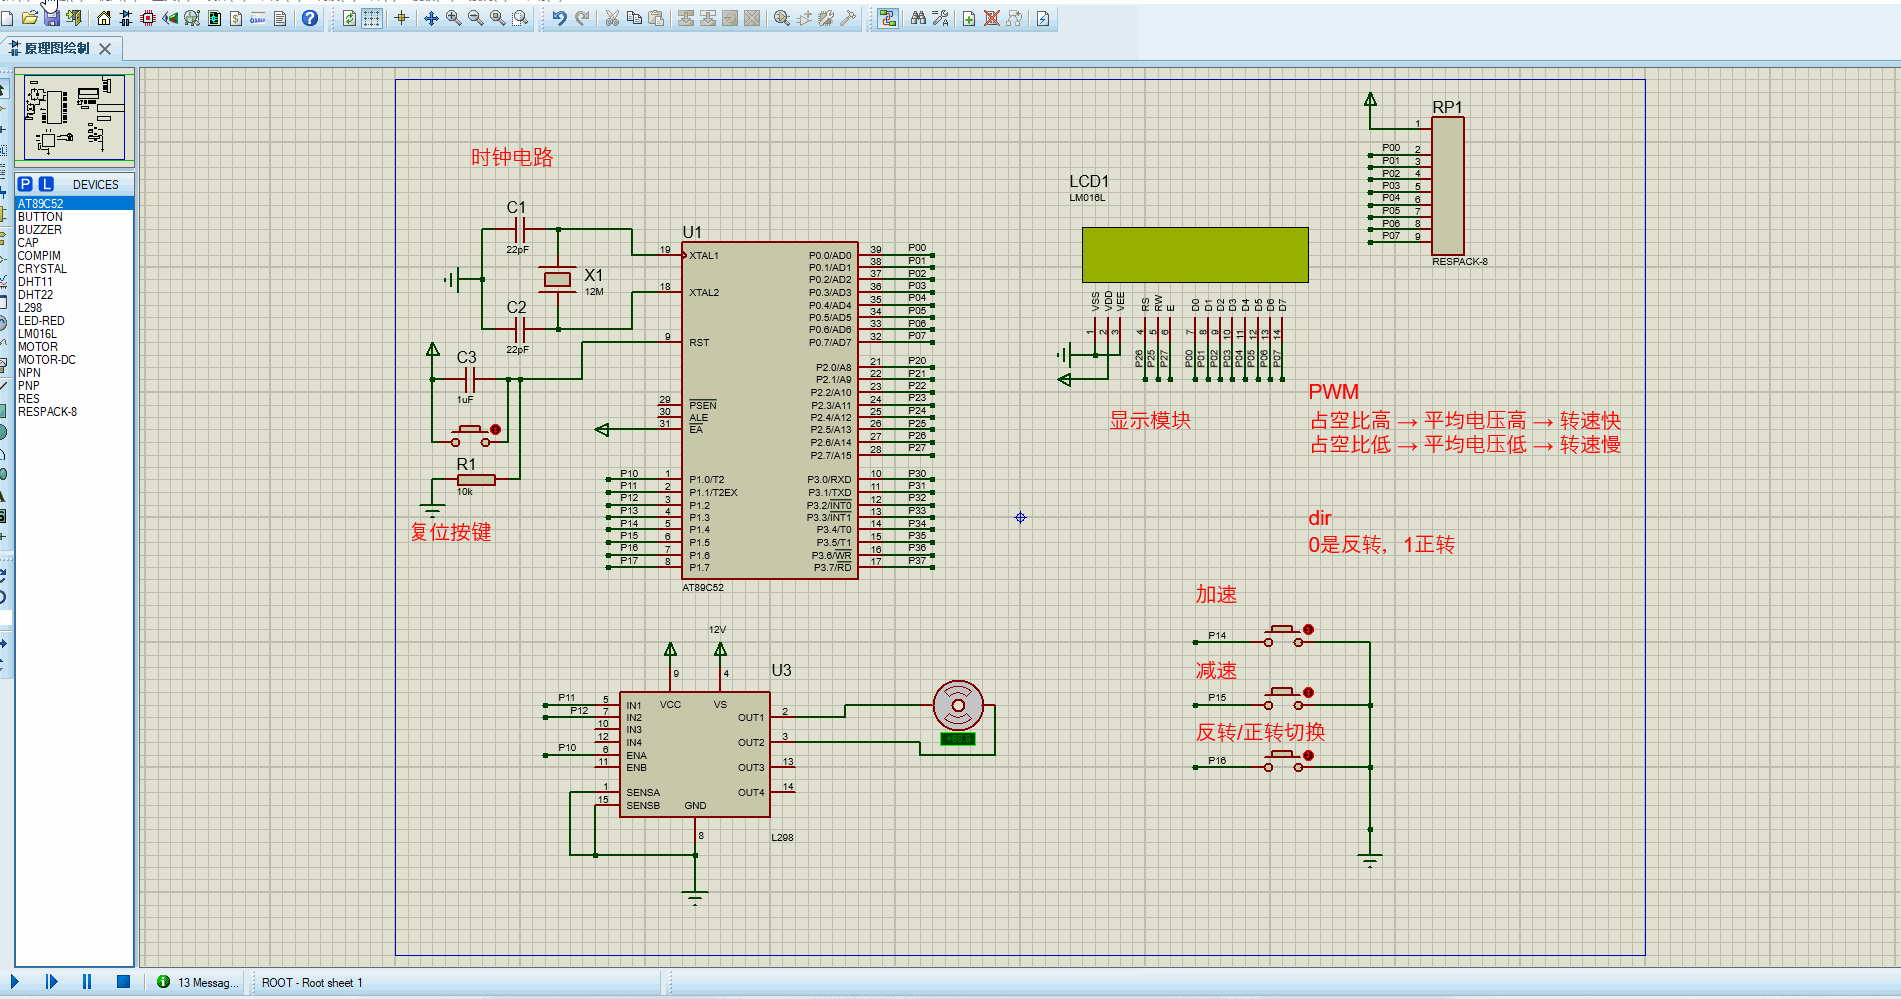Open the Design Explorer icon
Viewport: 1901px width, 999px height.
point(214,18)
